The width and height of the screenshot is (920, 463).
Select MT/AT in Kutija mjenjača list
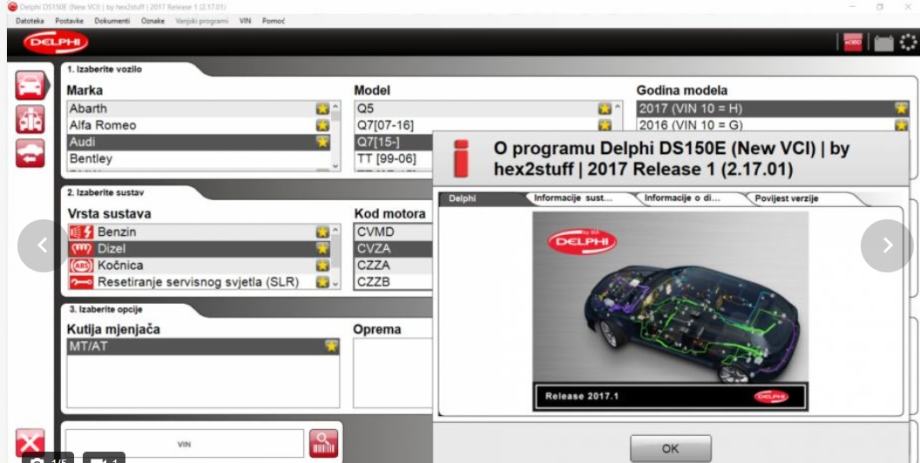[203, 346]
